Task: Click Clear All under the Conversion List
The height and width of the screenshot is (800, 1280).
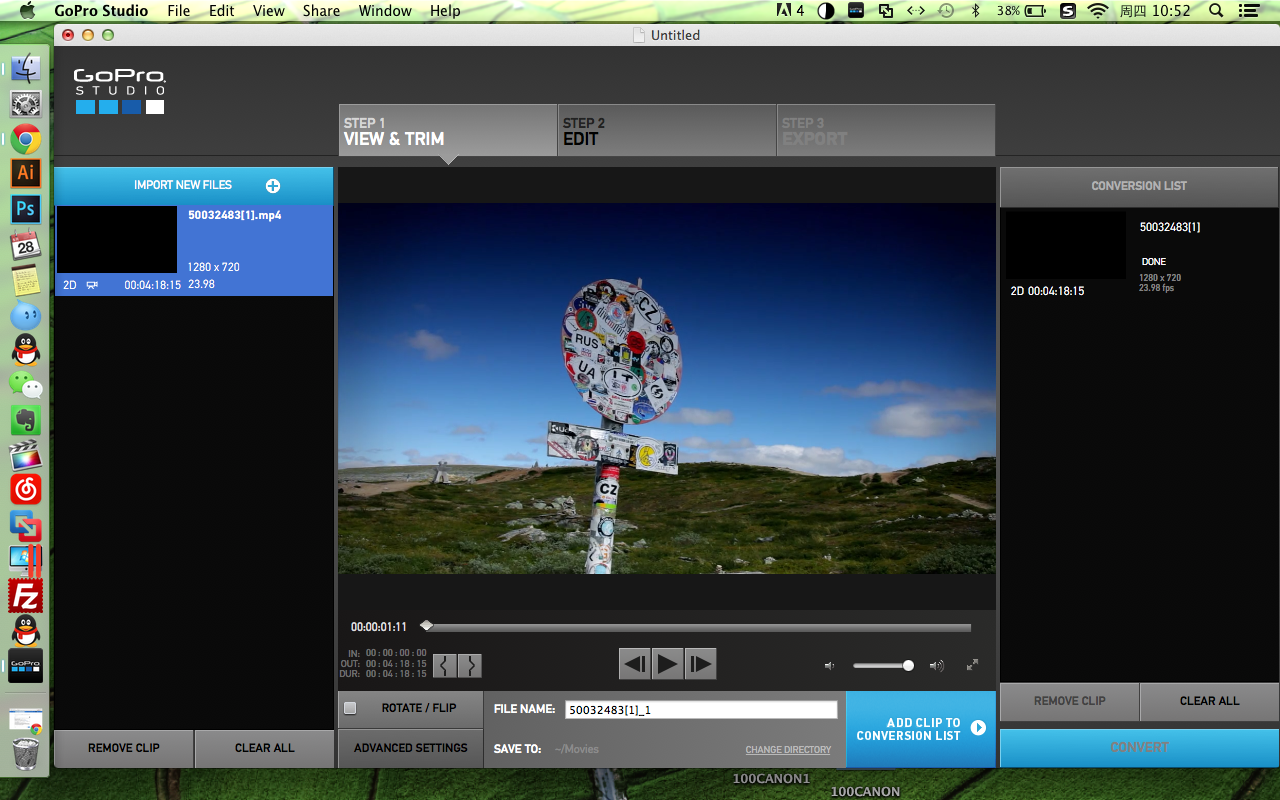Action: 1210,701
